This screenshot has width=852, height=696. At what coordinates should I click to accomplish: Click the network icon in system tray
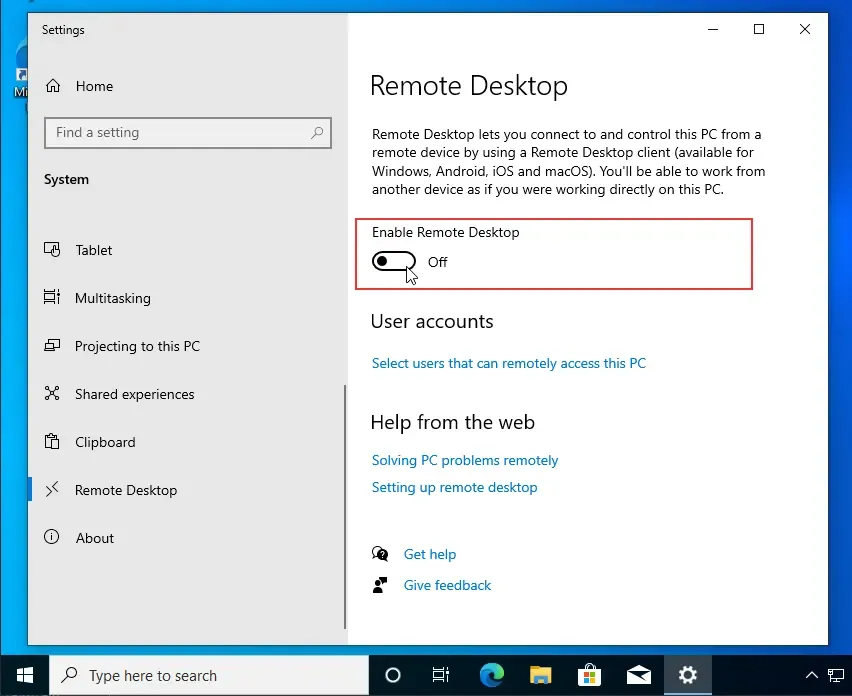click(836, 675)
